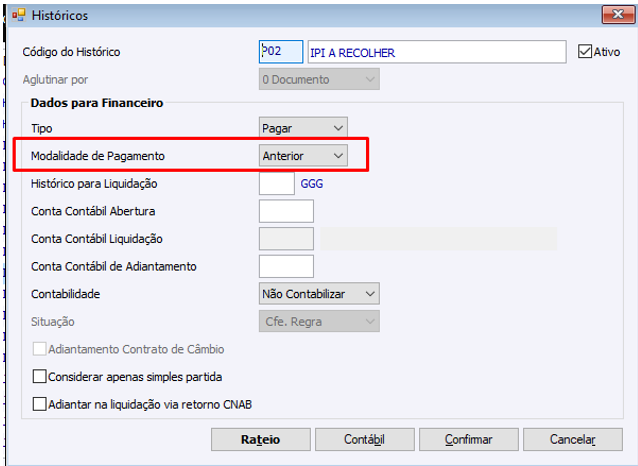Click the Histórico para Liquidação label
Image resolution: width=638 pixels, height=466 pixels.
[x=94, y=184]
